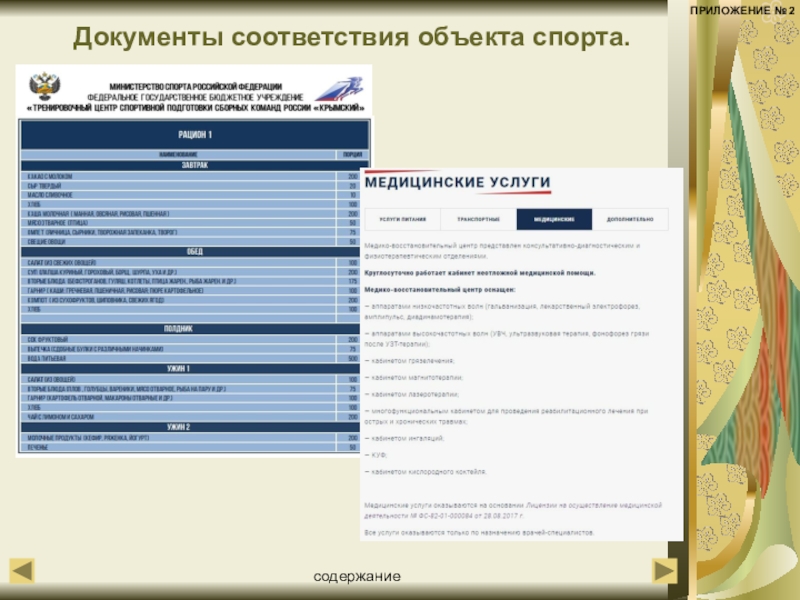Click the 'РАЦИОН 1' table header

pyautogui.click(x=195, y=135)
